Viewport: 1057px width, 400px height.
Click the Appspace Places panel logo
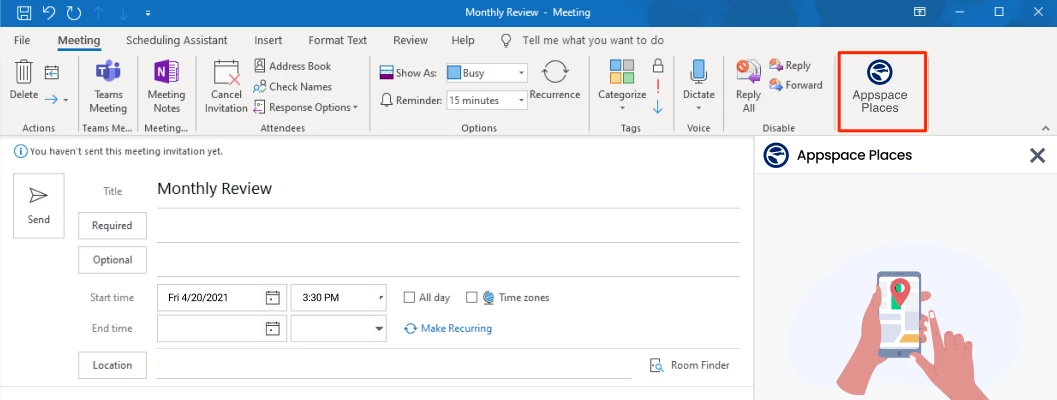click(x=776, y=156)
